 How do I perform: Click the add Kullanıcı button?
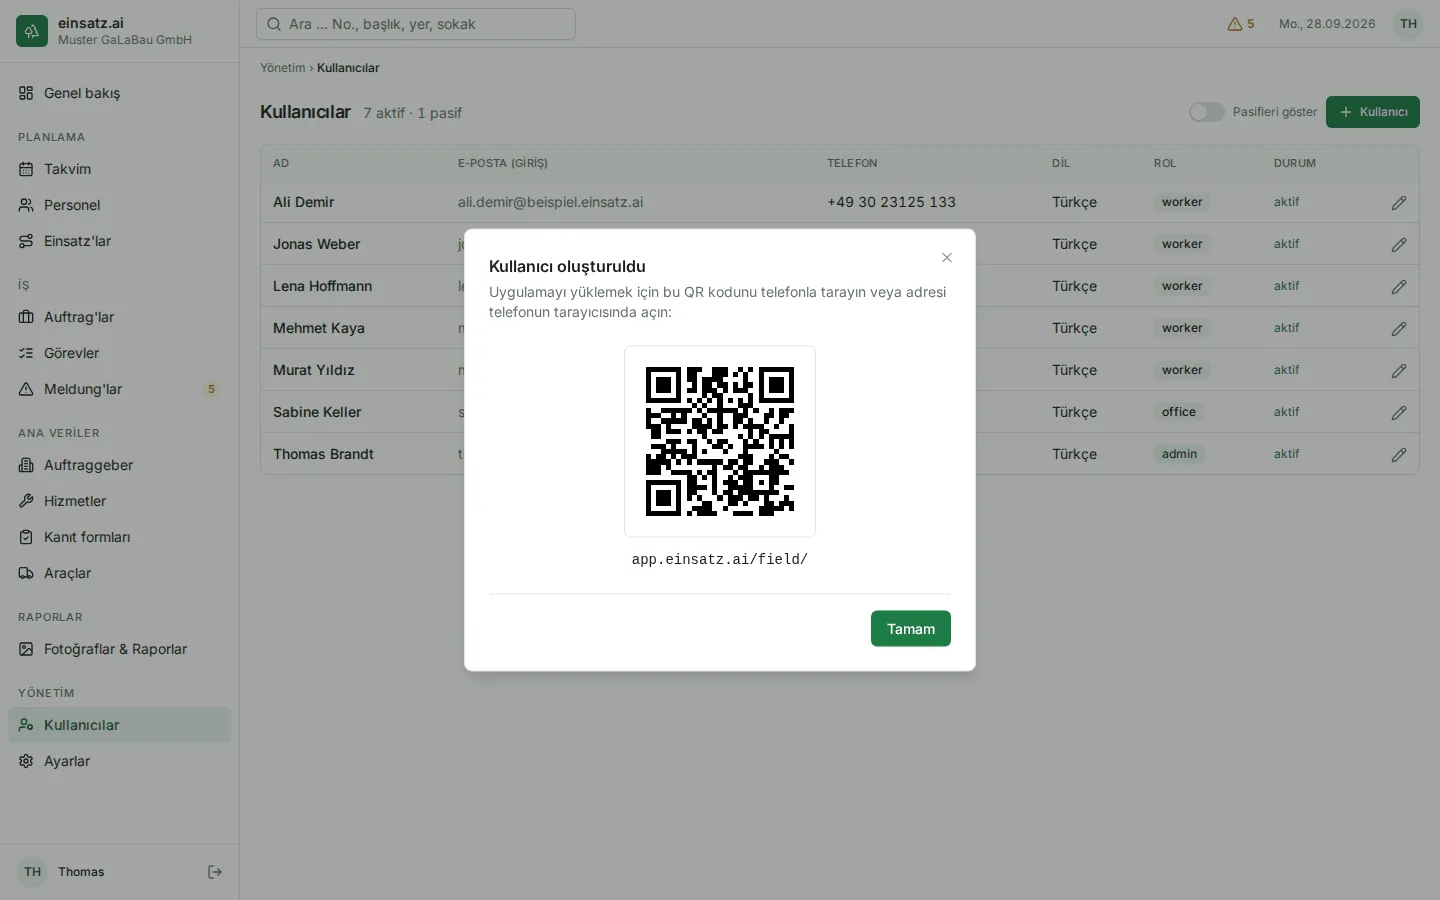tap(1373, 112)
